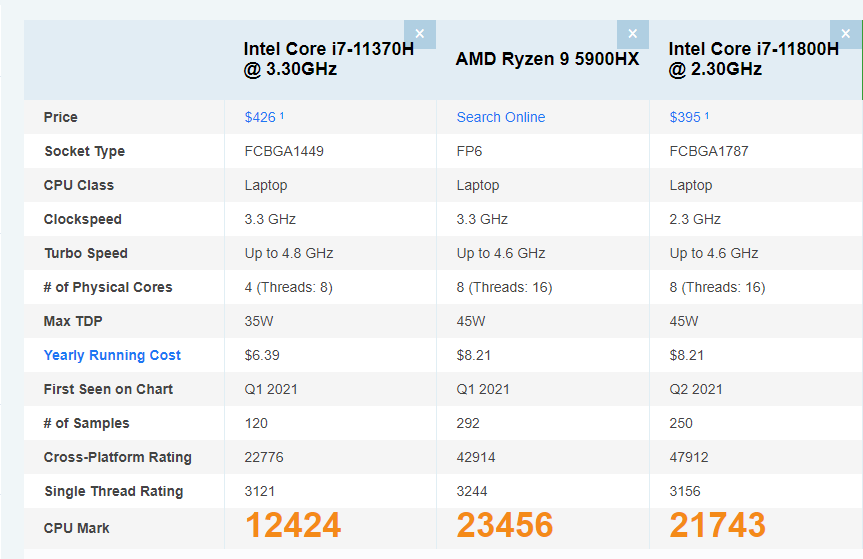Click the Up to 4.8 GHz turbo value
Image resolution: width=863 pixels, height=559 pixels.
point(289,254)
